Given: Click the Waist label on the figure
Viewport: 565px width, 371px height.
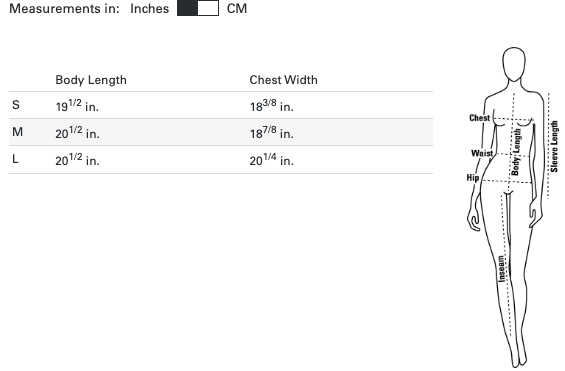Looking at the screenshot, I should tap(482, 153).
